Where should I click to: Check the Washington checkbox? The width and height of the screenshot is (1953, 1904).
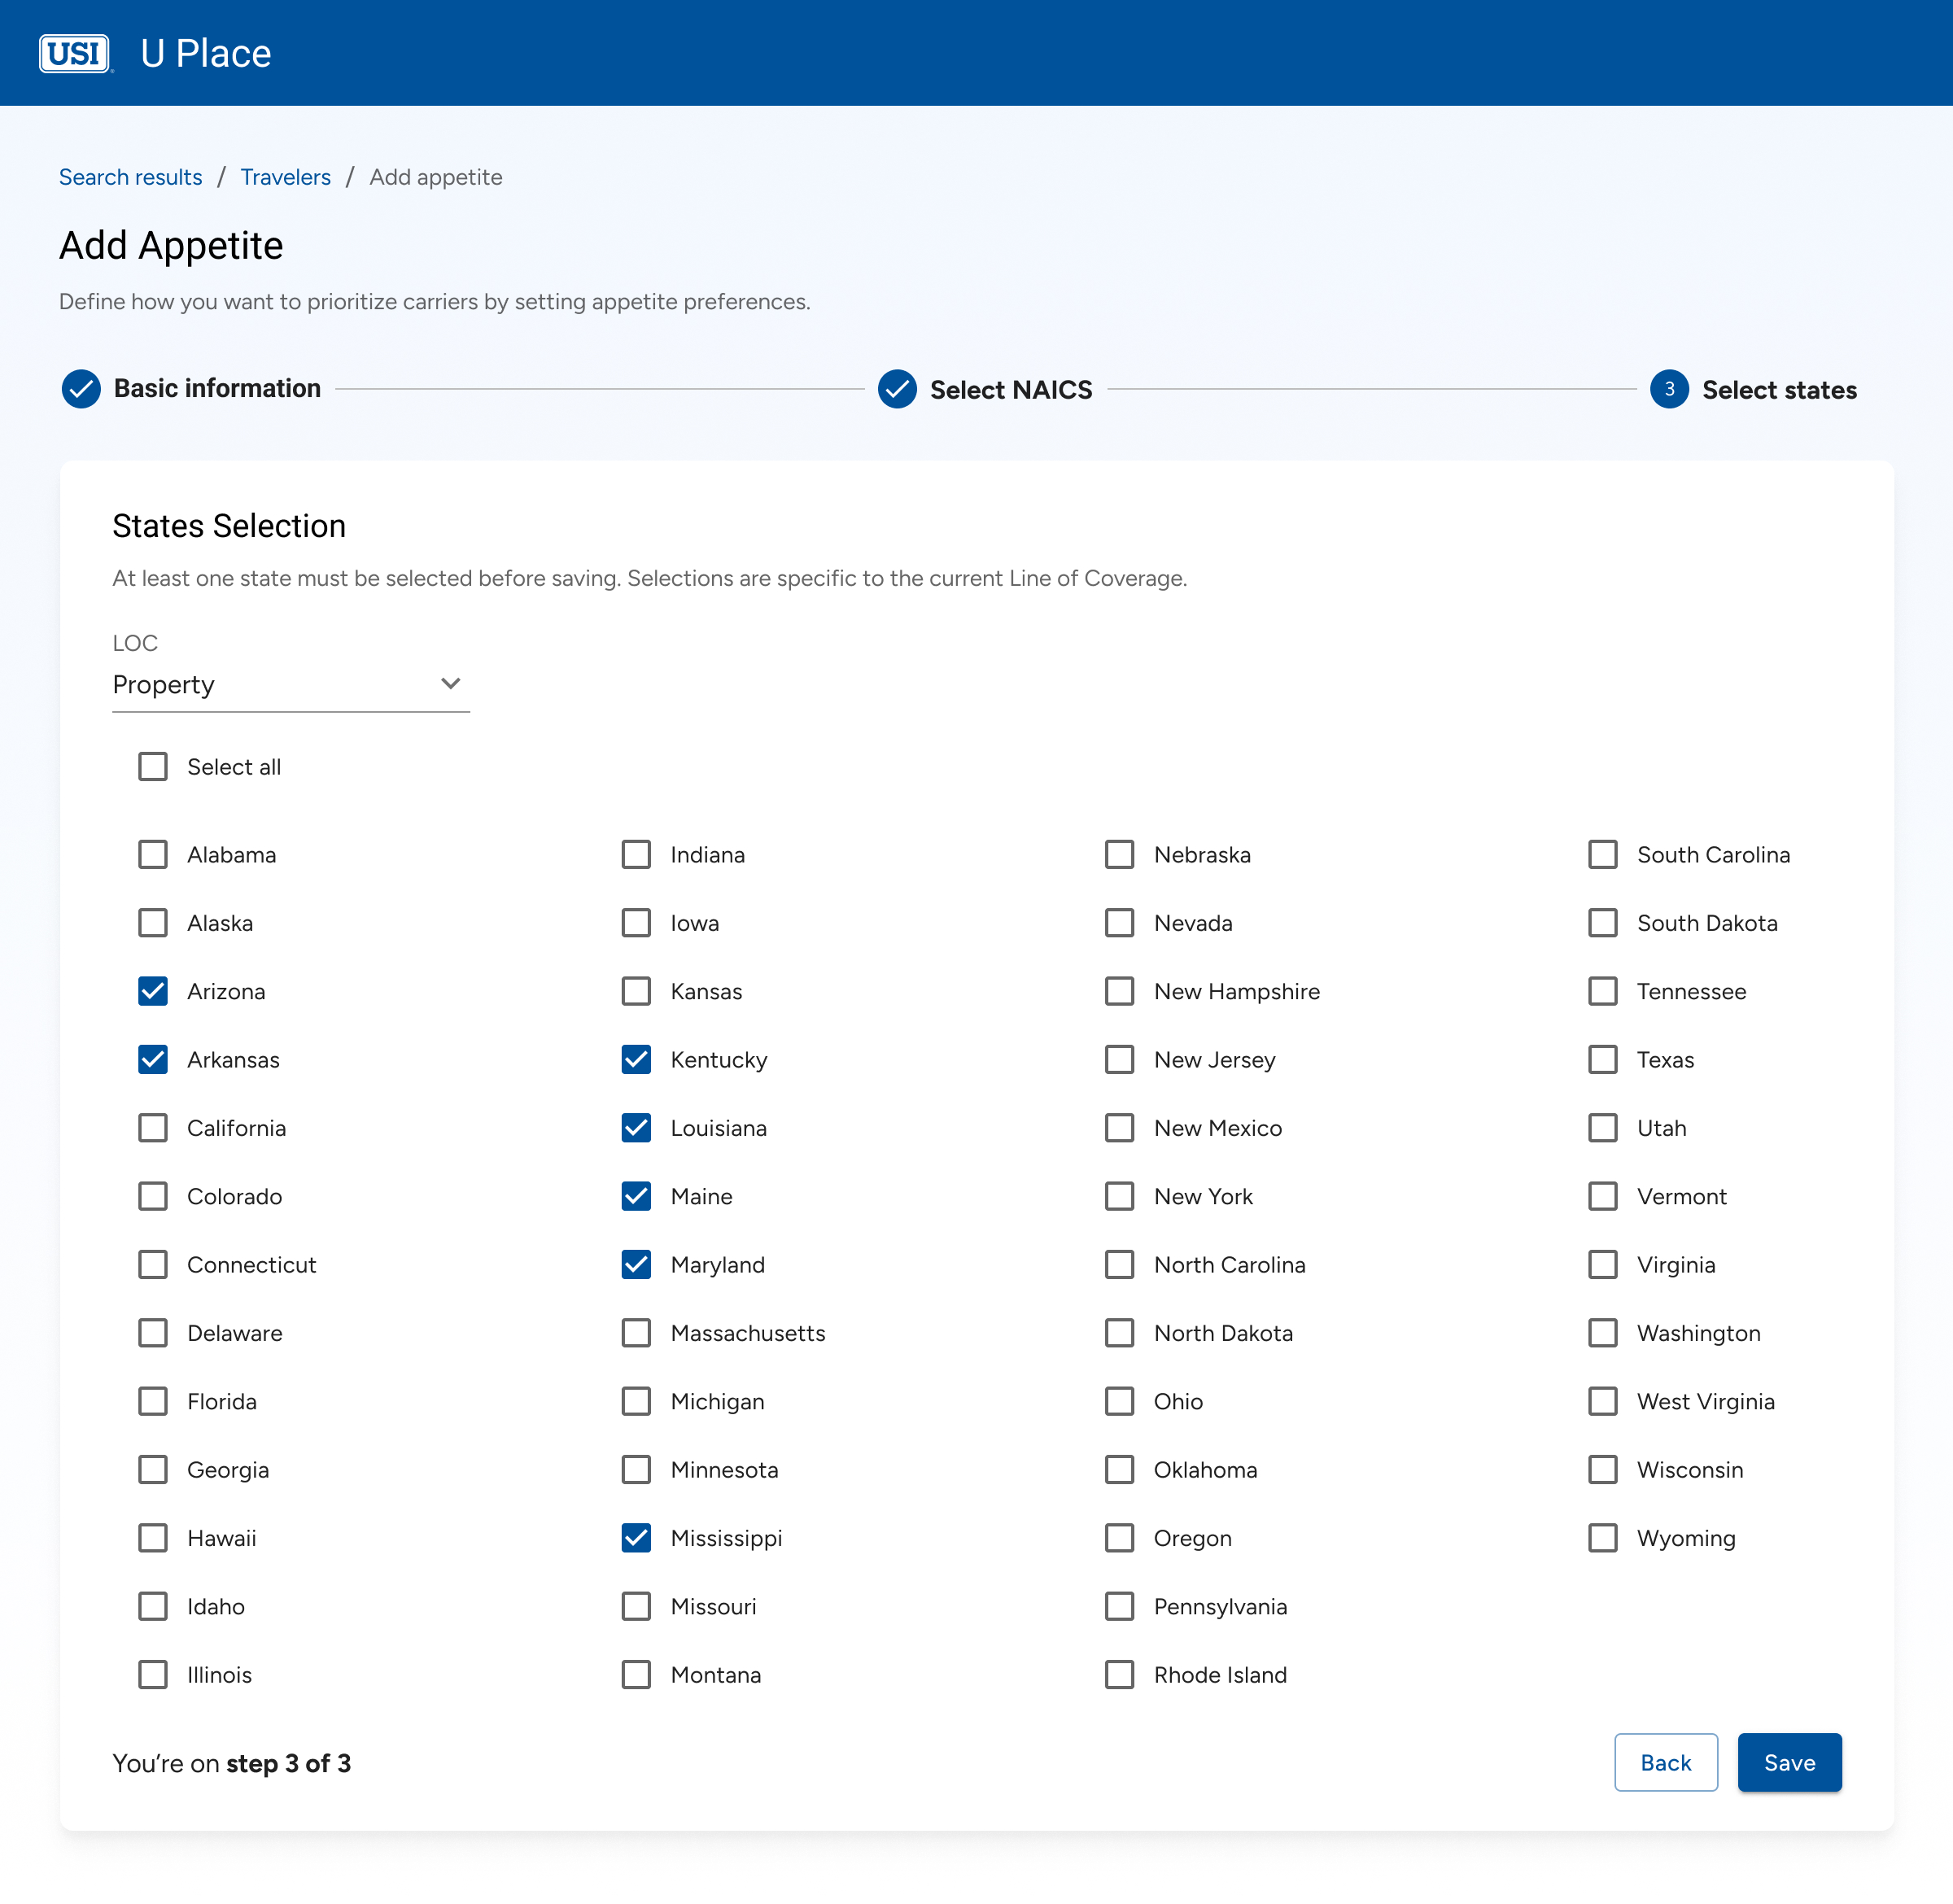[1603, 1333]
